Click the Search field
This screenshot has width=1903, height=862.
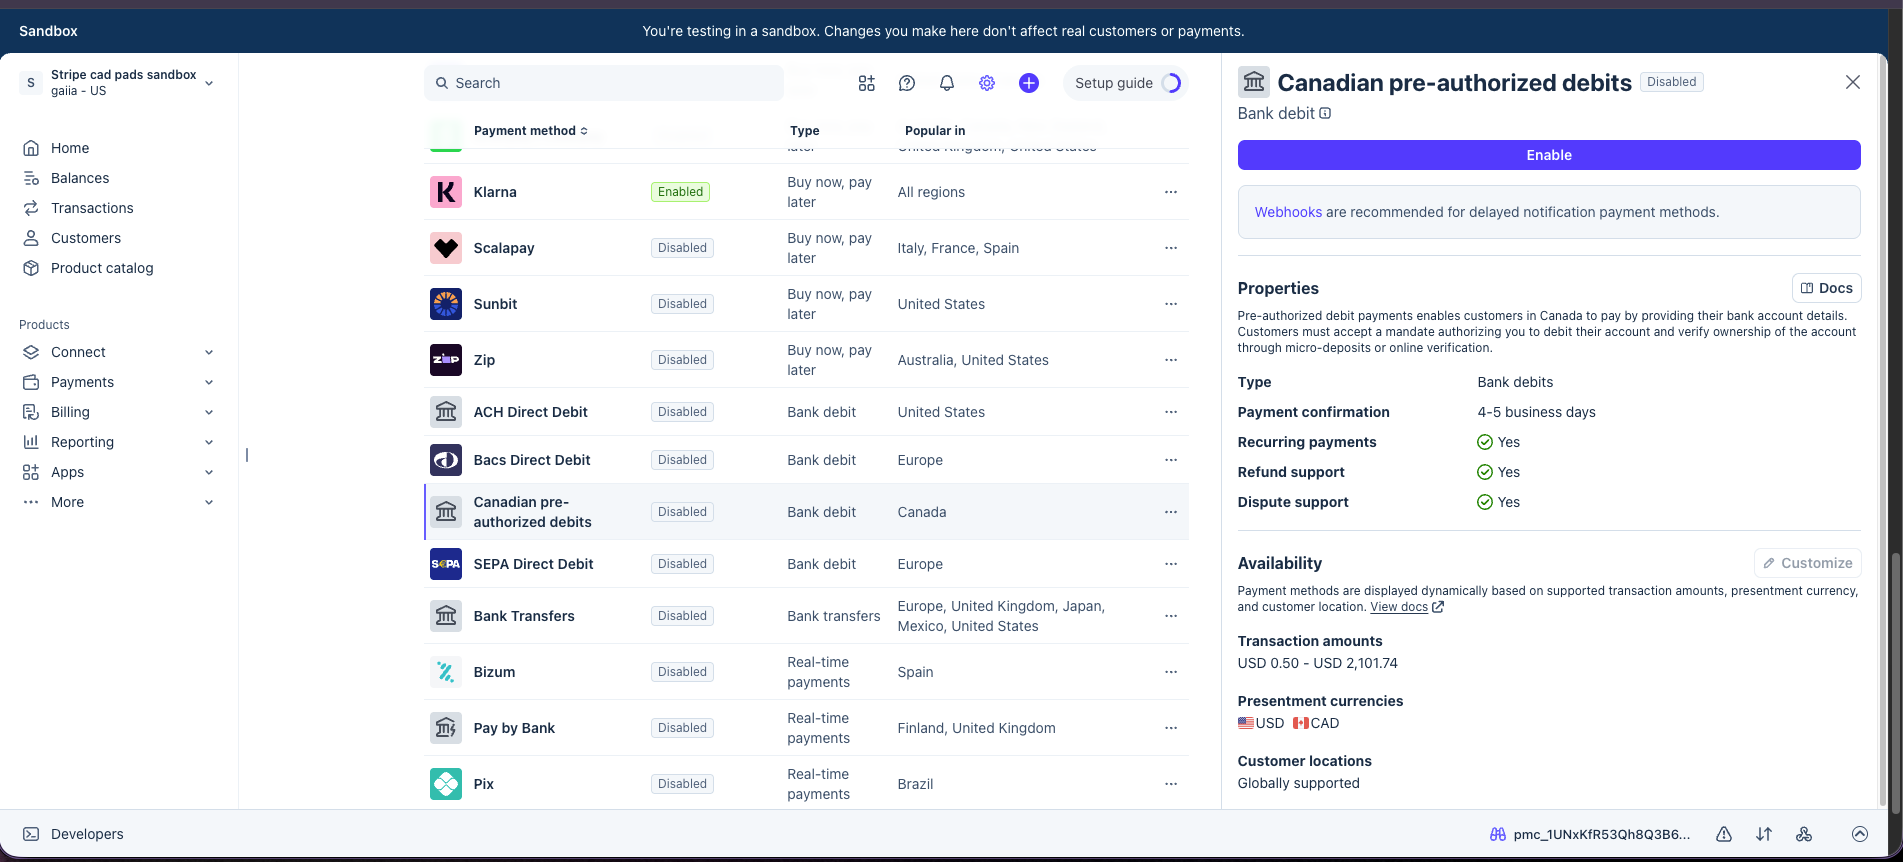coord(604,83)
